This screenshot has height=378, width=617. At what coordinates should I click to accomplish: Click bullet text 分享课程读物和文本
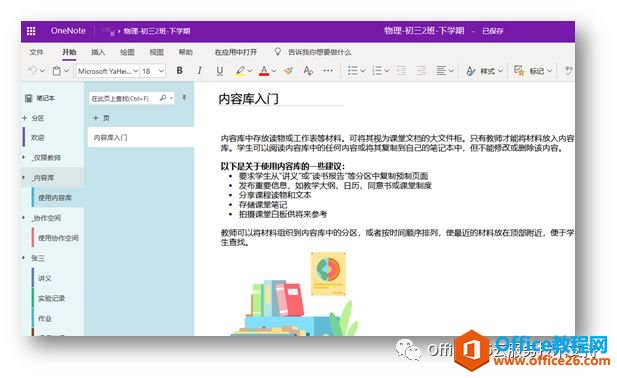click(275, 195)
